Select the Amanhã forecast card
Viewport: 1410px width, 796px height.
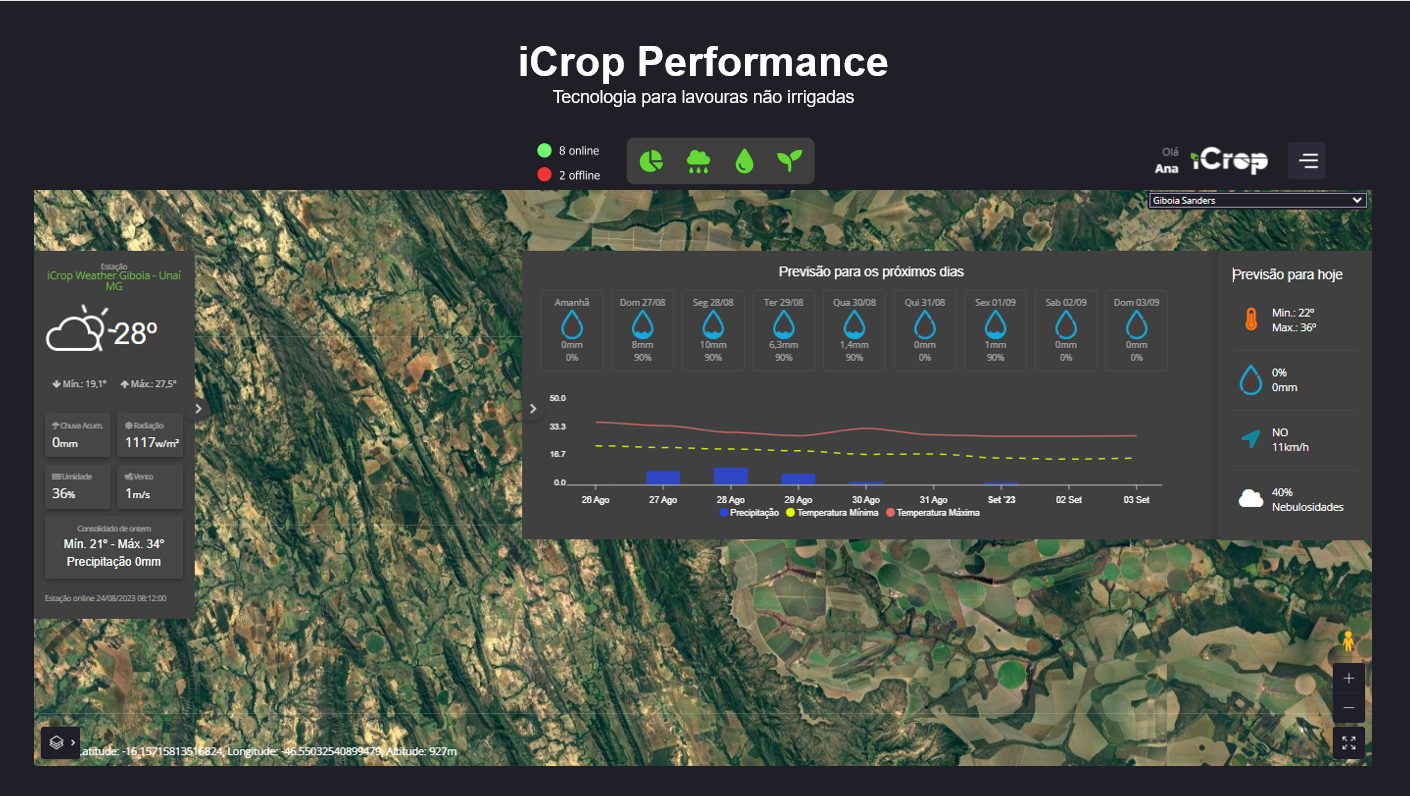[572, 330]
